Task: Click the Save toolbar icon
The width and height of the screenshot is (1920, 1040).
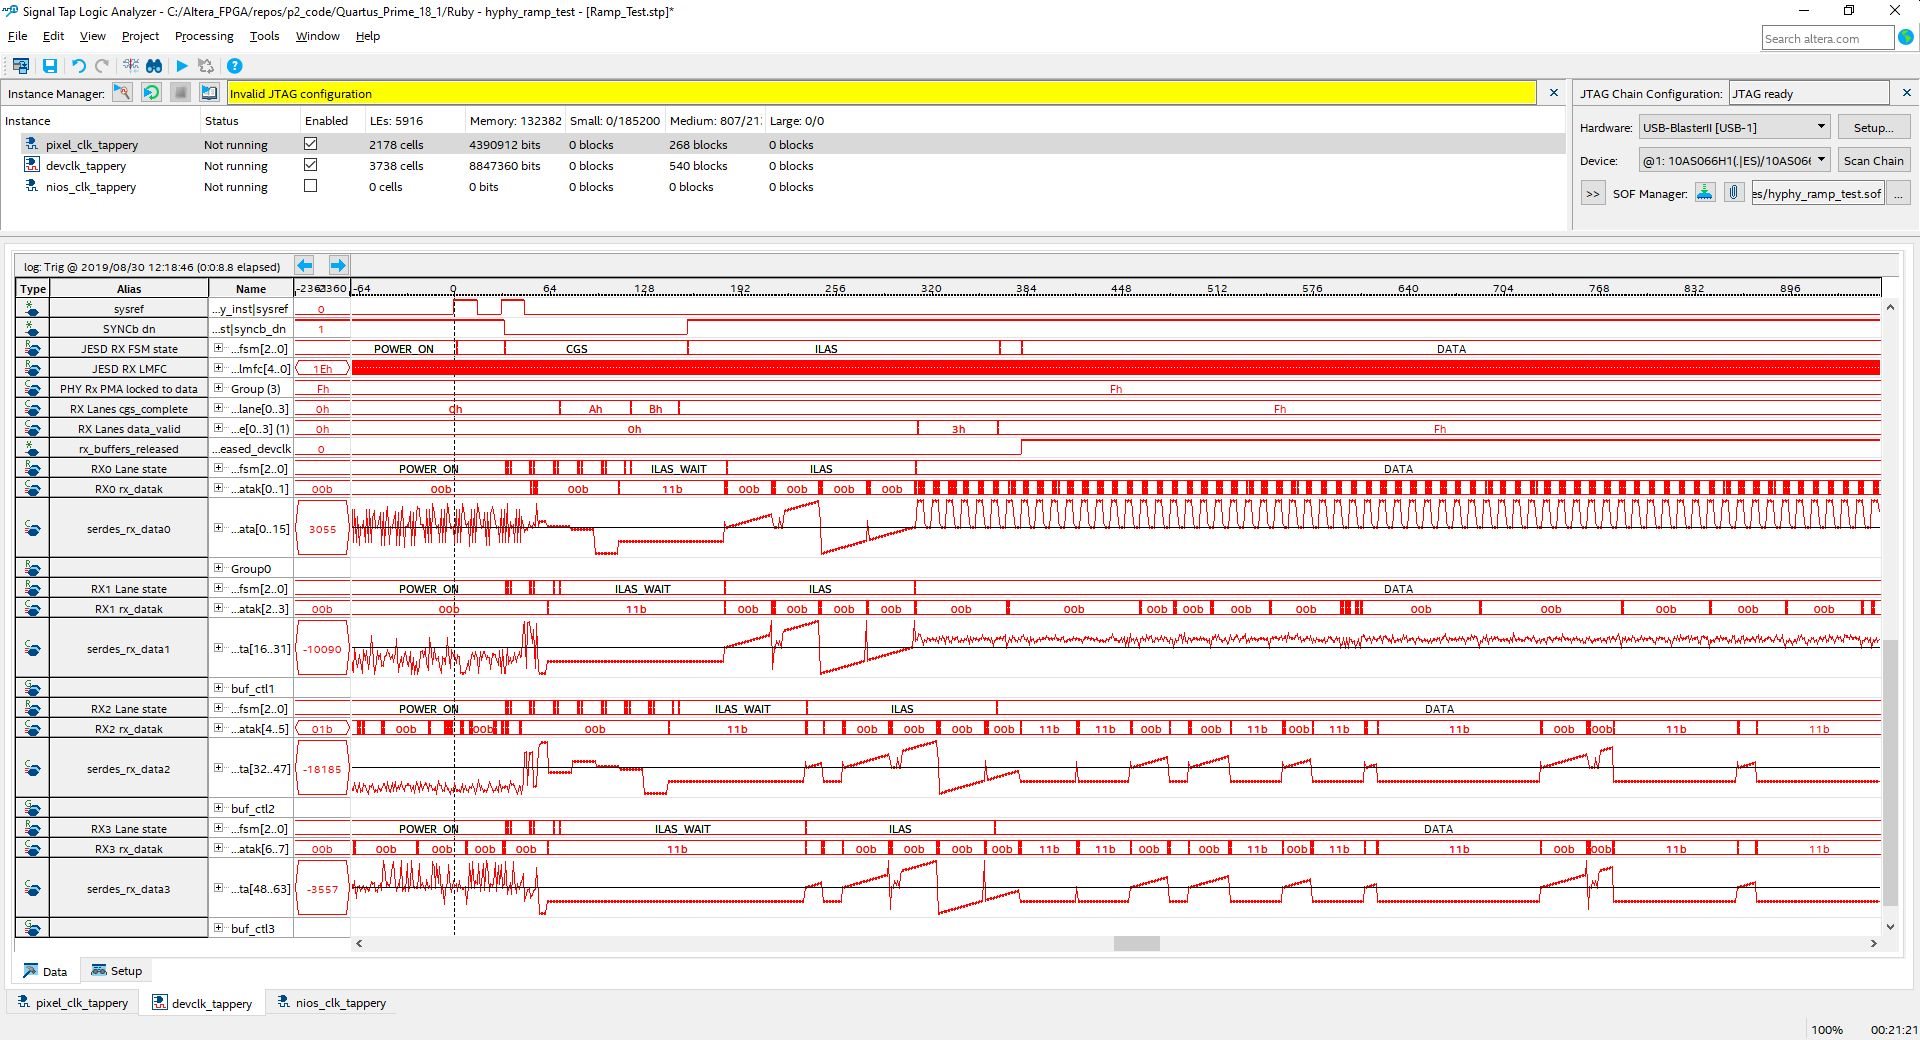Action: pos(49,66)
